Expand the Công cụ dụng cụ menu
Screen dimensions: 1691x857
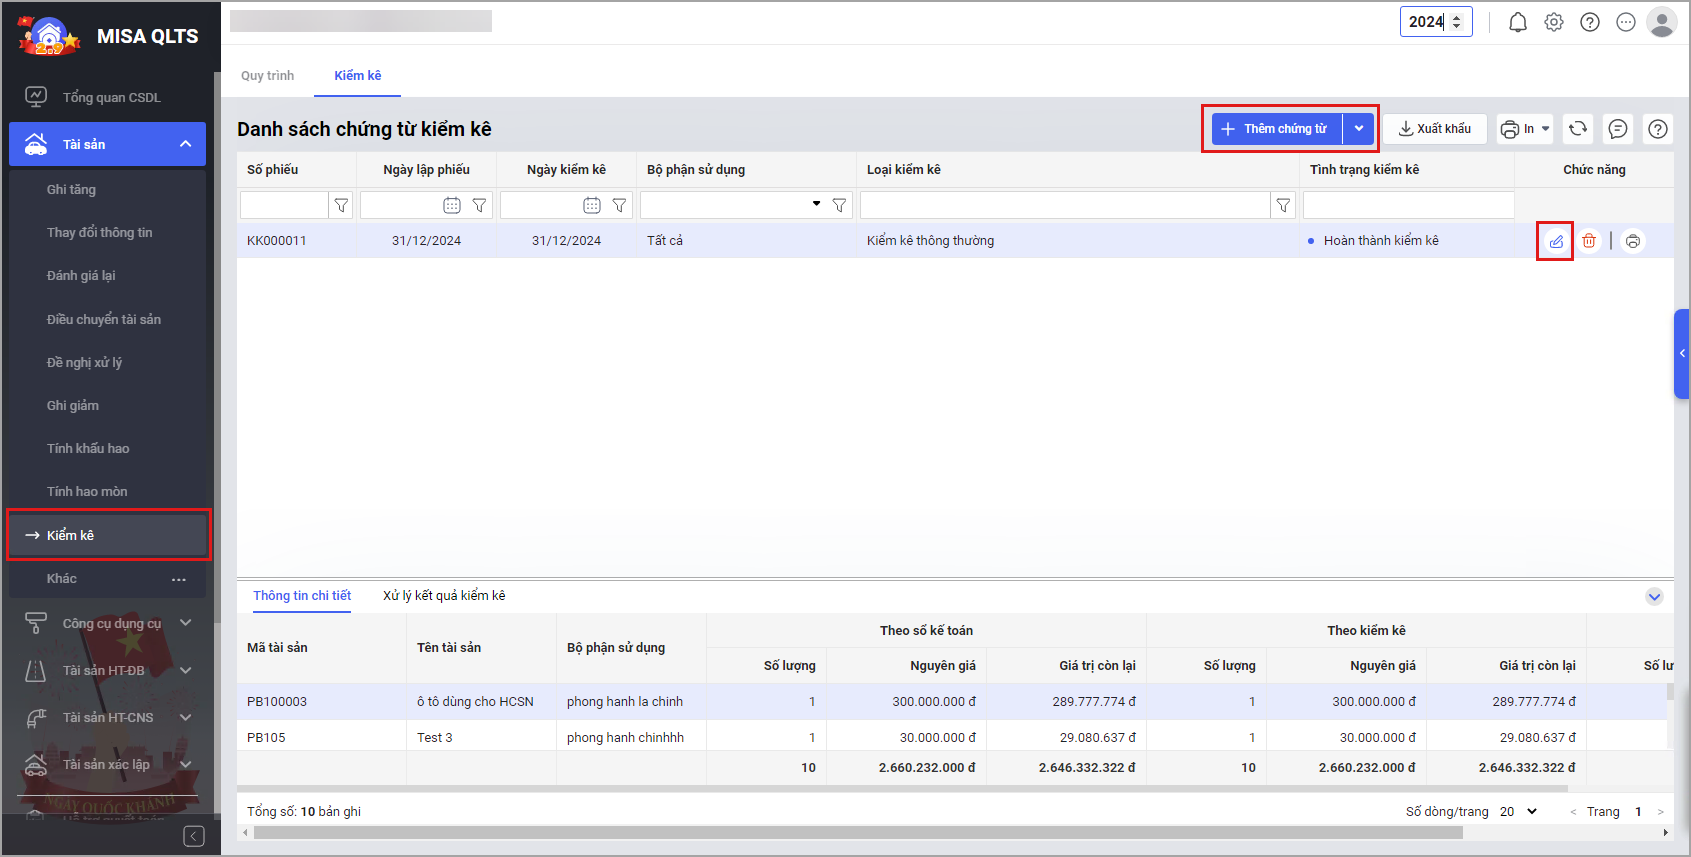point(185,623)
